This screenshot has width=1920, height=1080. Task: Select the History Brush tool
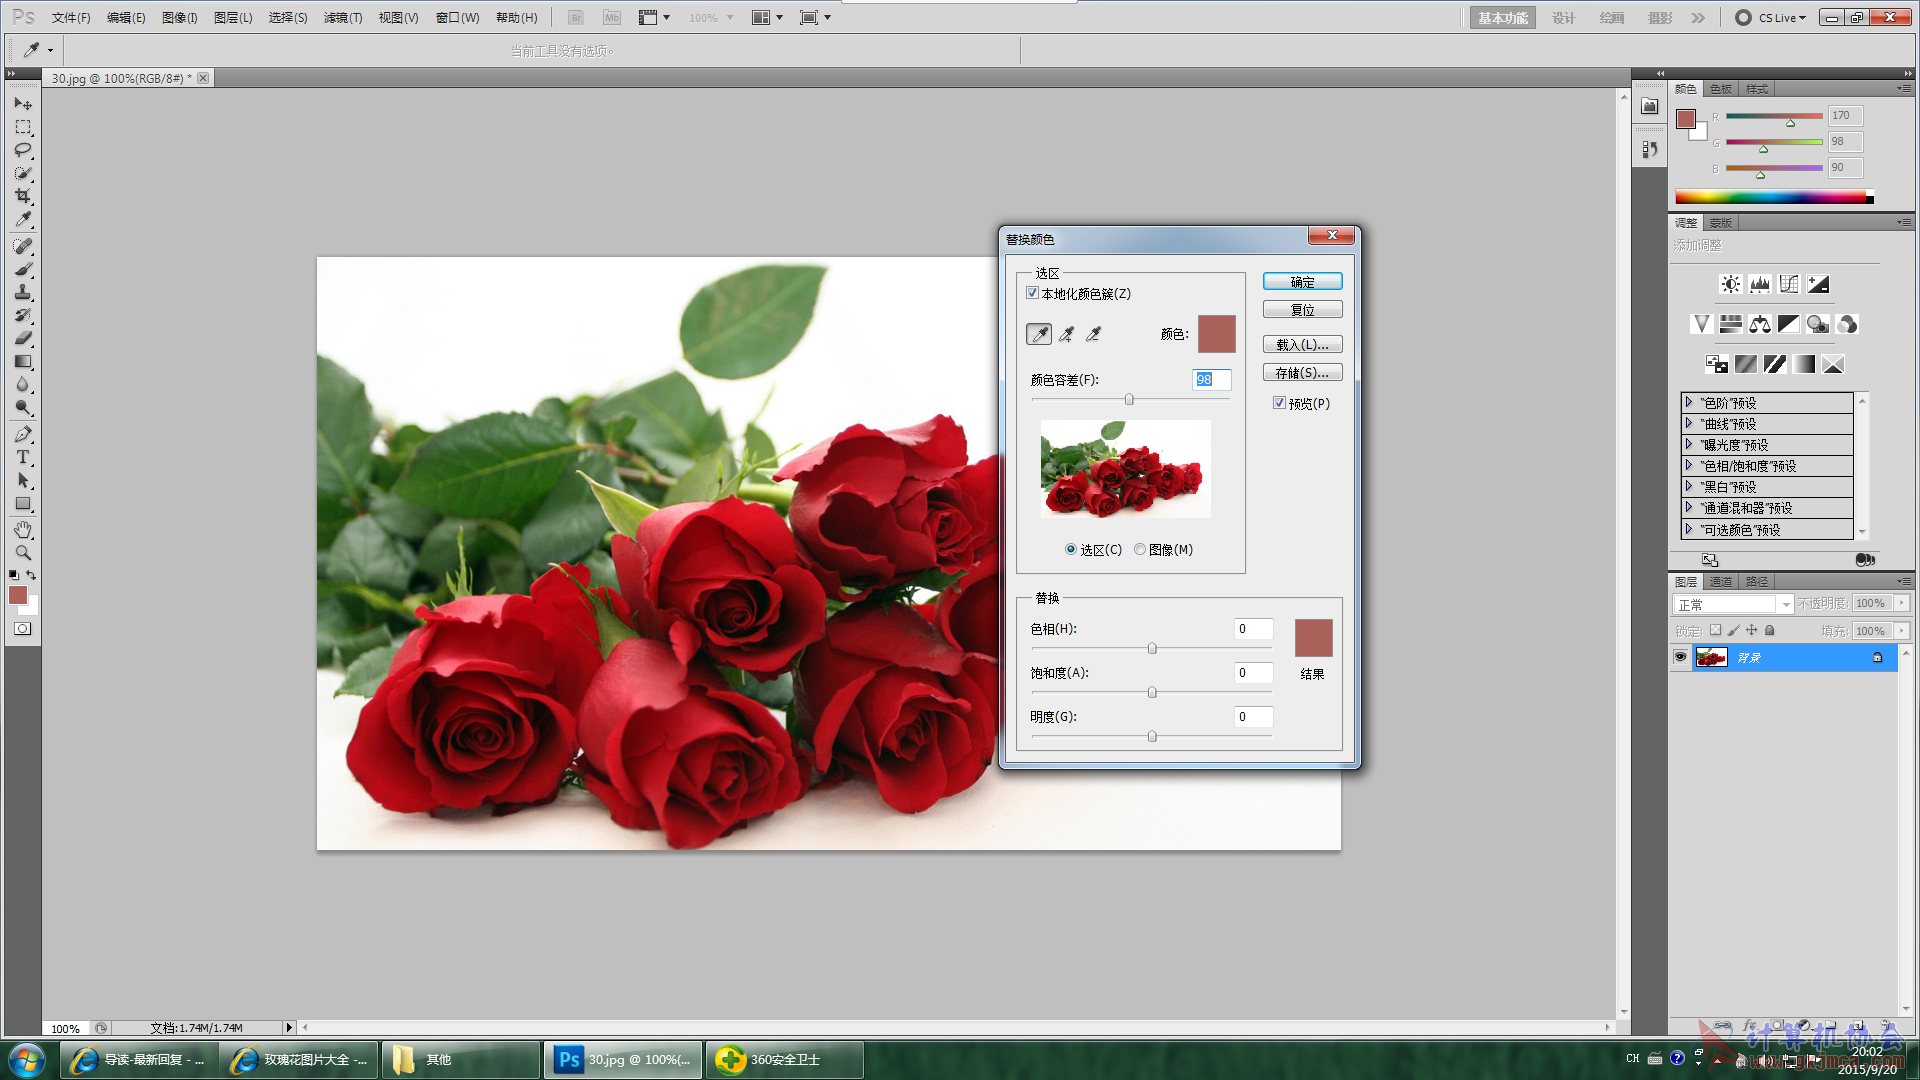point(22,315)
